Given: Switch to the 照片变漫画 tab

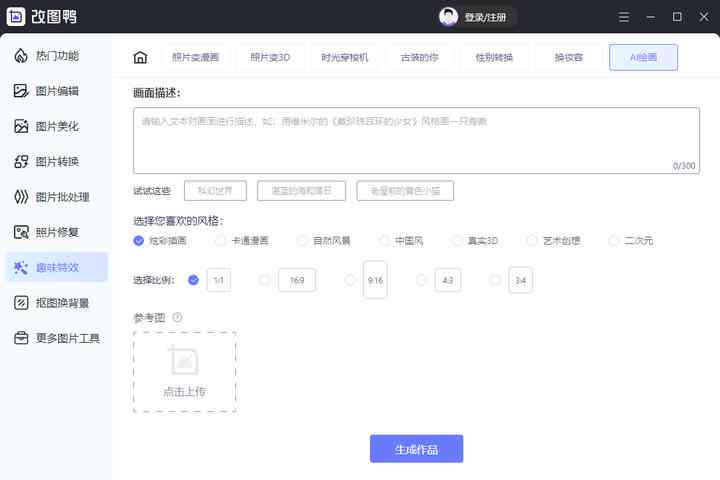Looking at the screenshot, I should pos(195,57).
